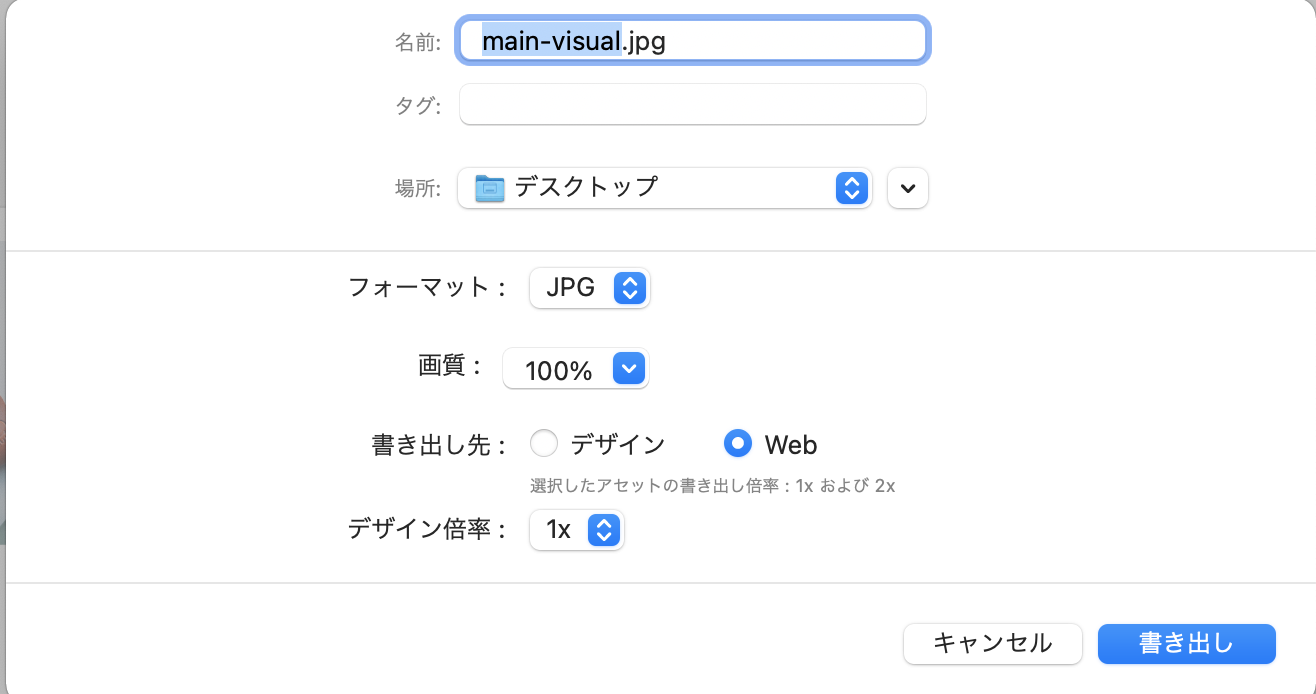Open the フォーマット format dropdown showing JPG
The image size is (1316, 694).
pos(589,288)
